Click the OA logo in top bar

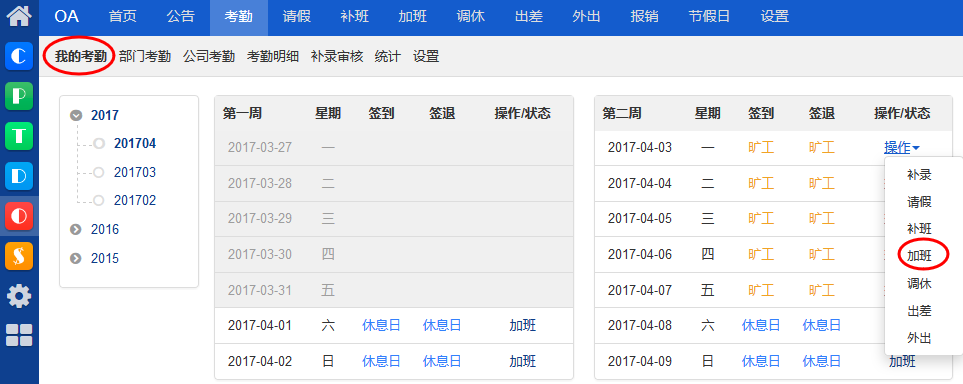[x=66, y=17]
